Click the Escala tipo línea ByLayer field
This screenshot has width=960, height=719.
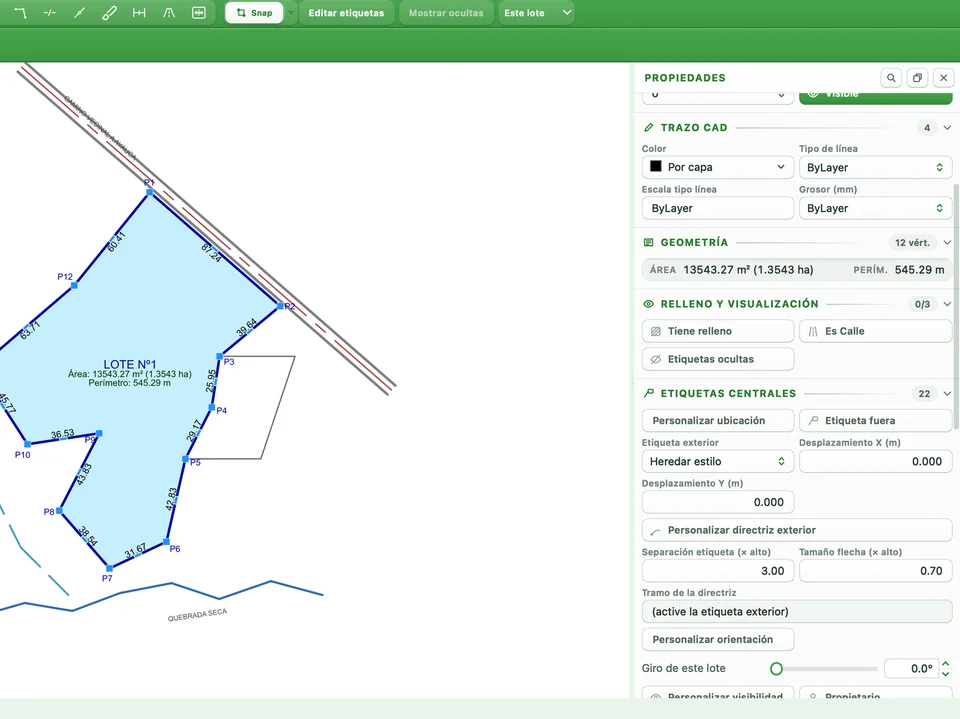(x=718, y=208)
